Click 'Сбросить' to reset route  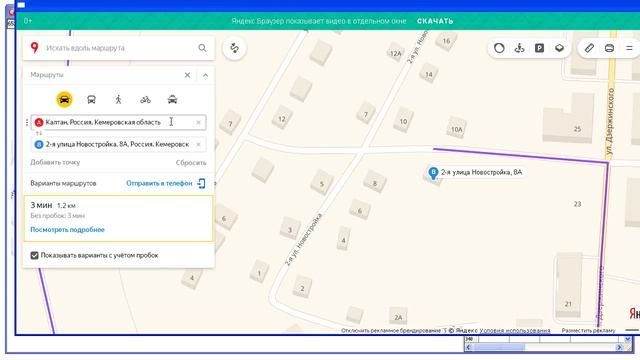pyautogui.click(x=191, y=162)
